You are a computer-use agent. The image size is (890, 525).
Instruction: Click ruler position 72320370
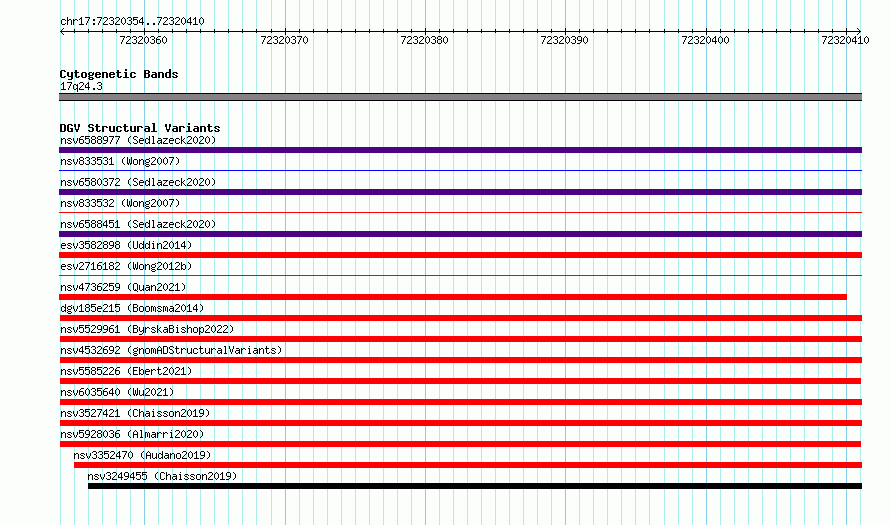pos(284,40)
